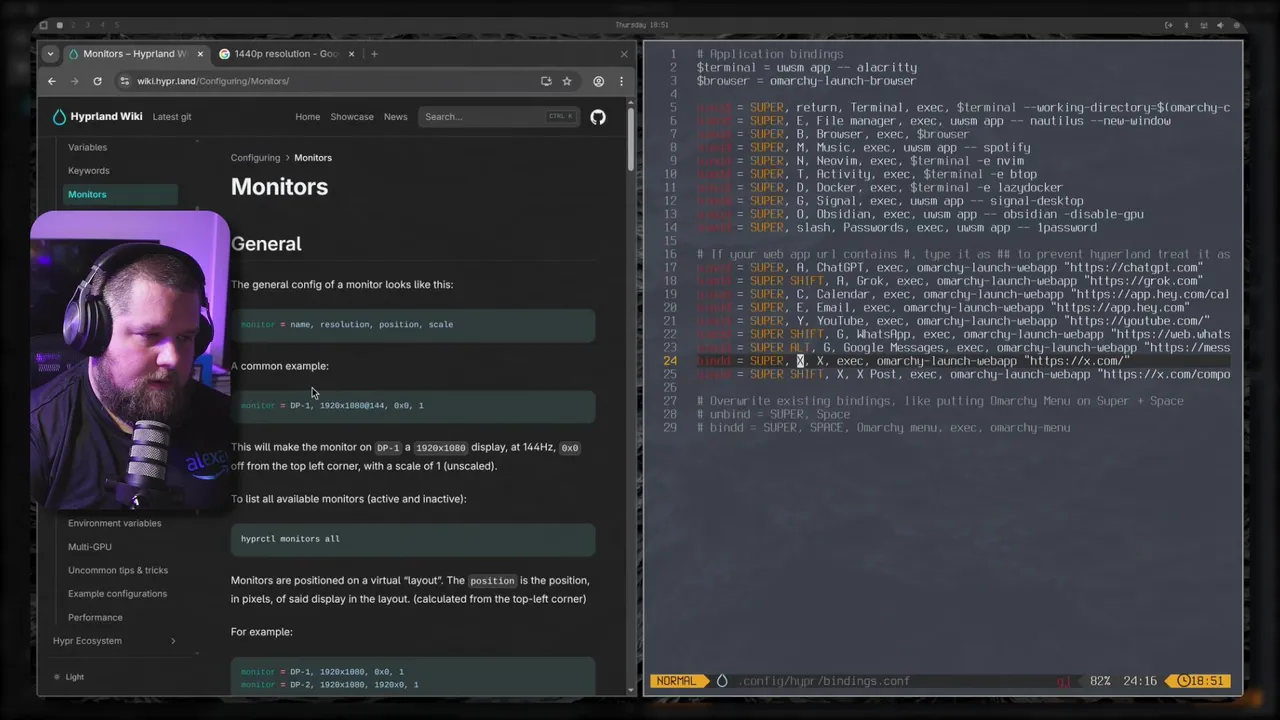The width and height of the screenshot is (1280, 720).
Task: Click the Bluetooth icon in top bar
Action: click(1185, 25)
